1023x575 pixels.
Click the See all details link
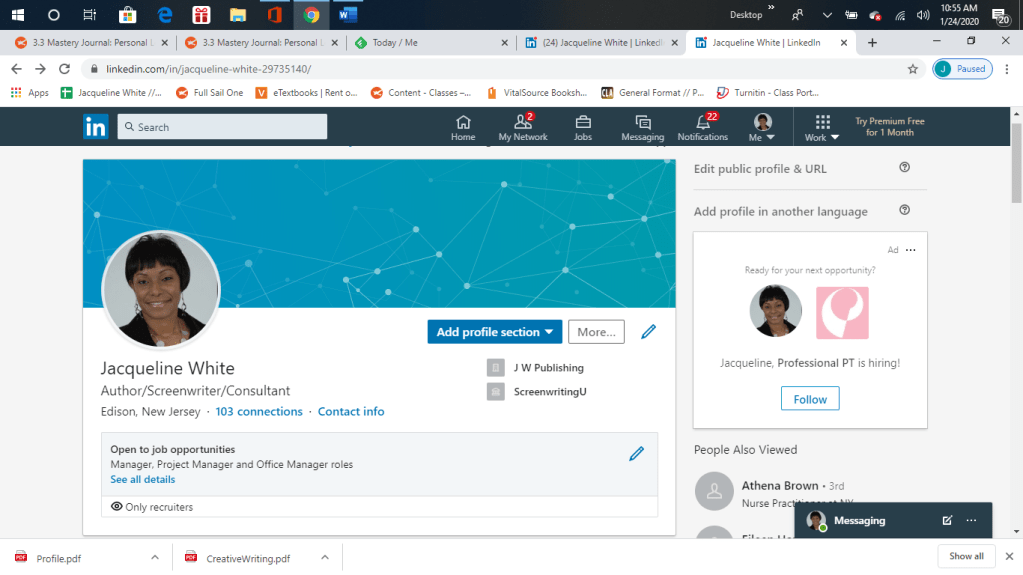tap(143, 480)
